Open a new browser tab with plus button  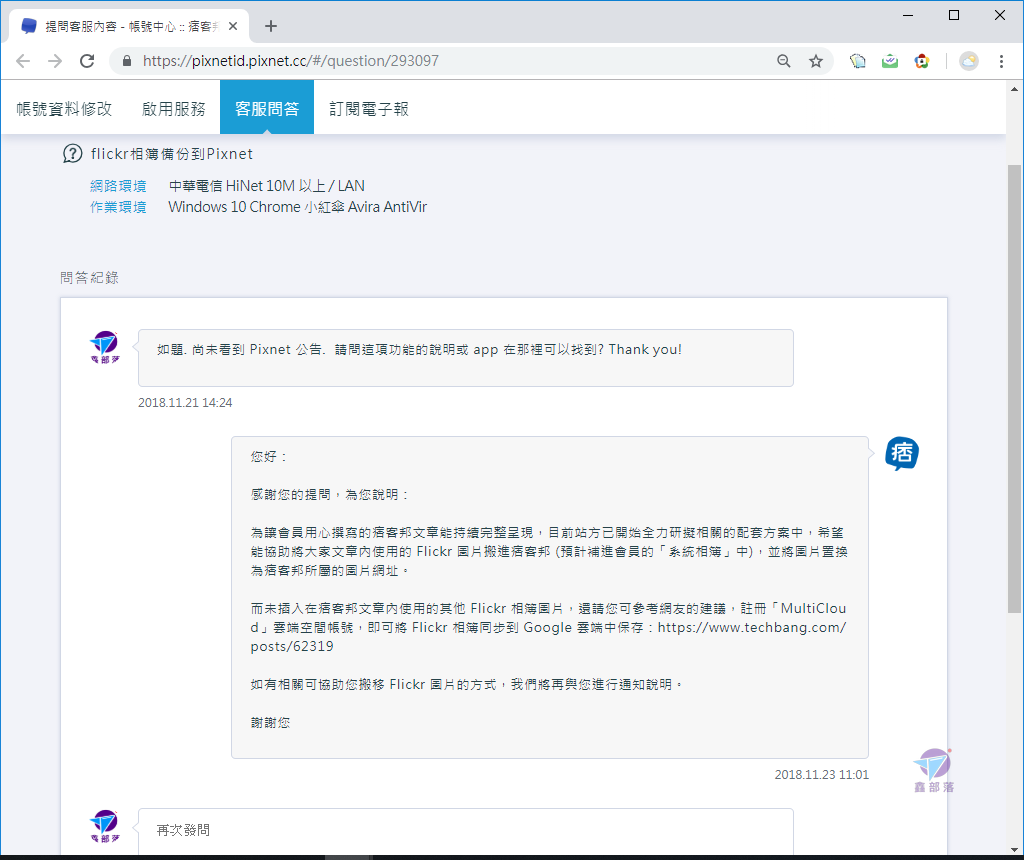point(271,26)
